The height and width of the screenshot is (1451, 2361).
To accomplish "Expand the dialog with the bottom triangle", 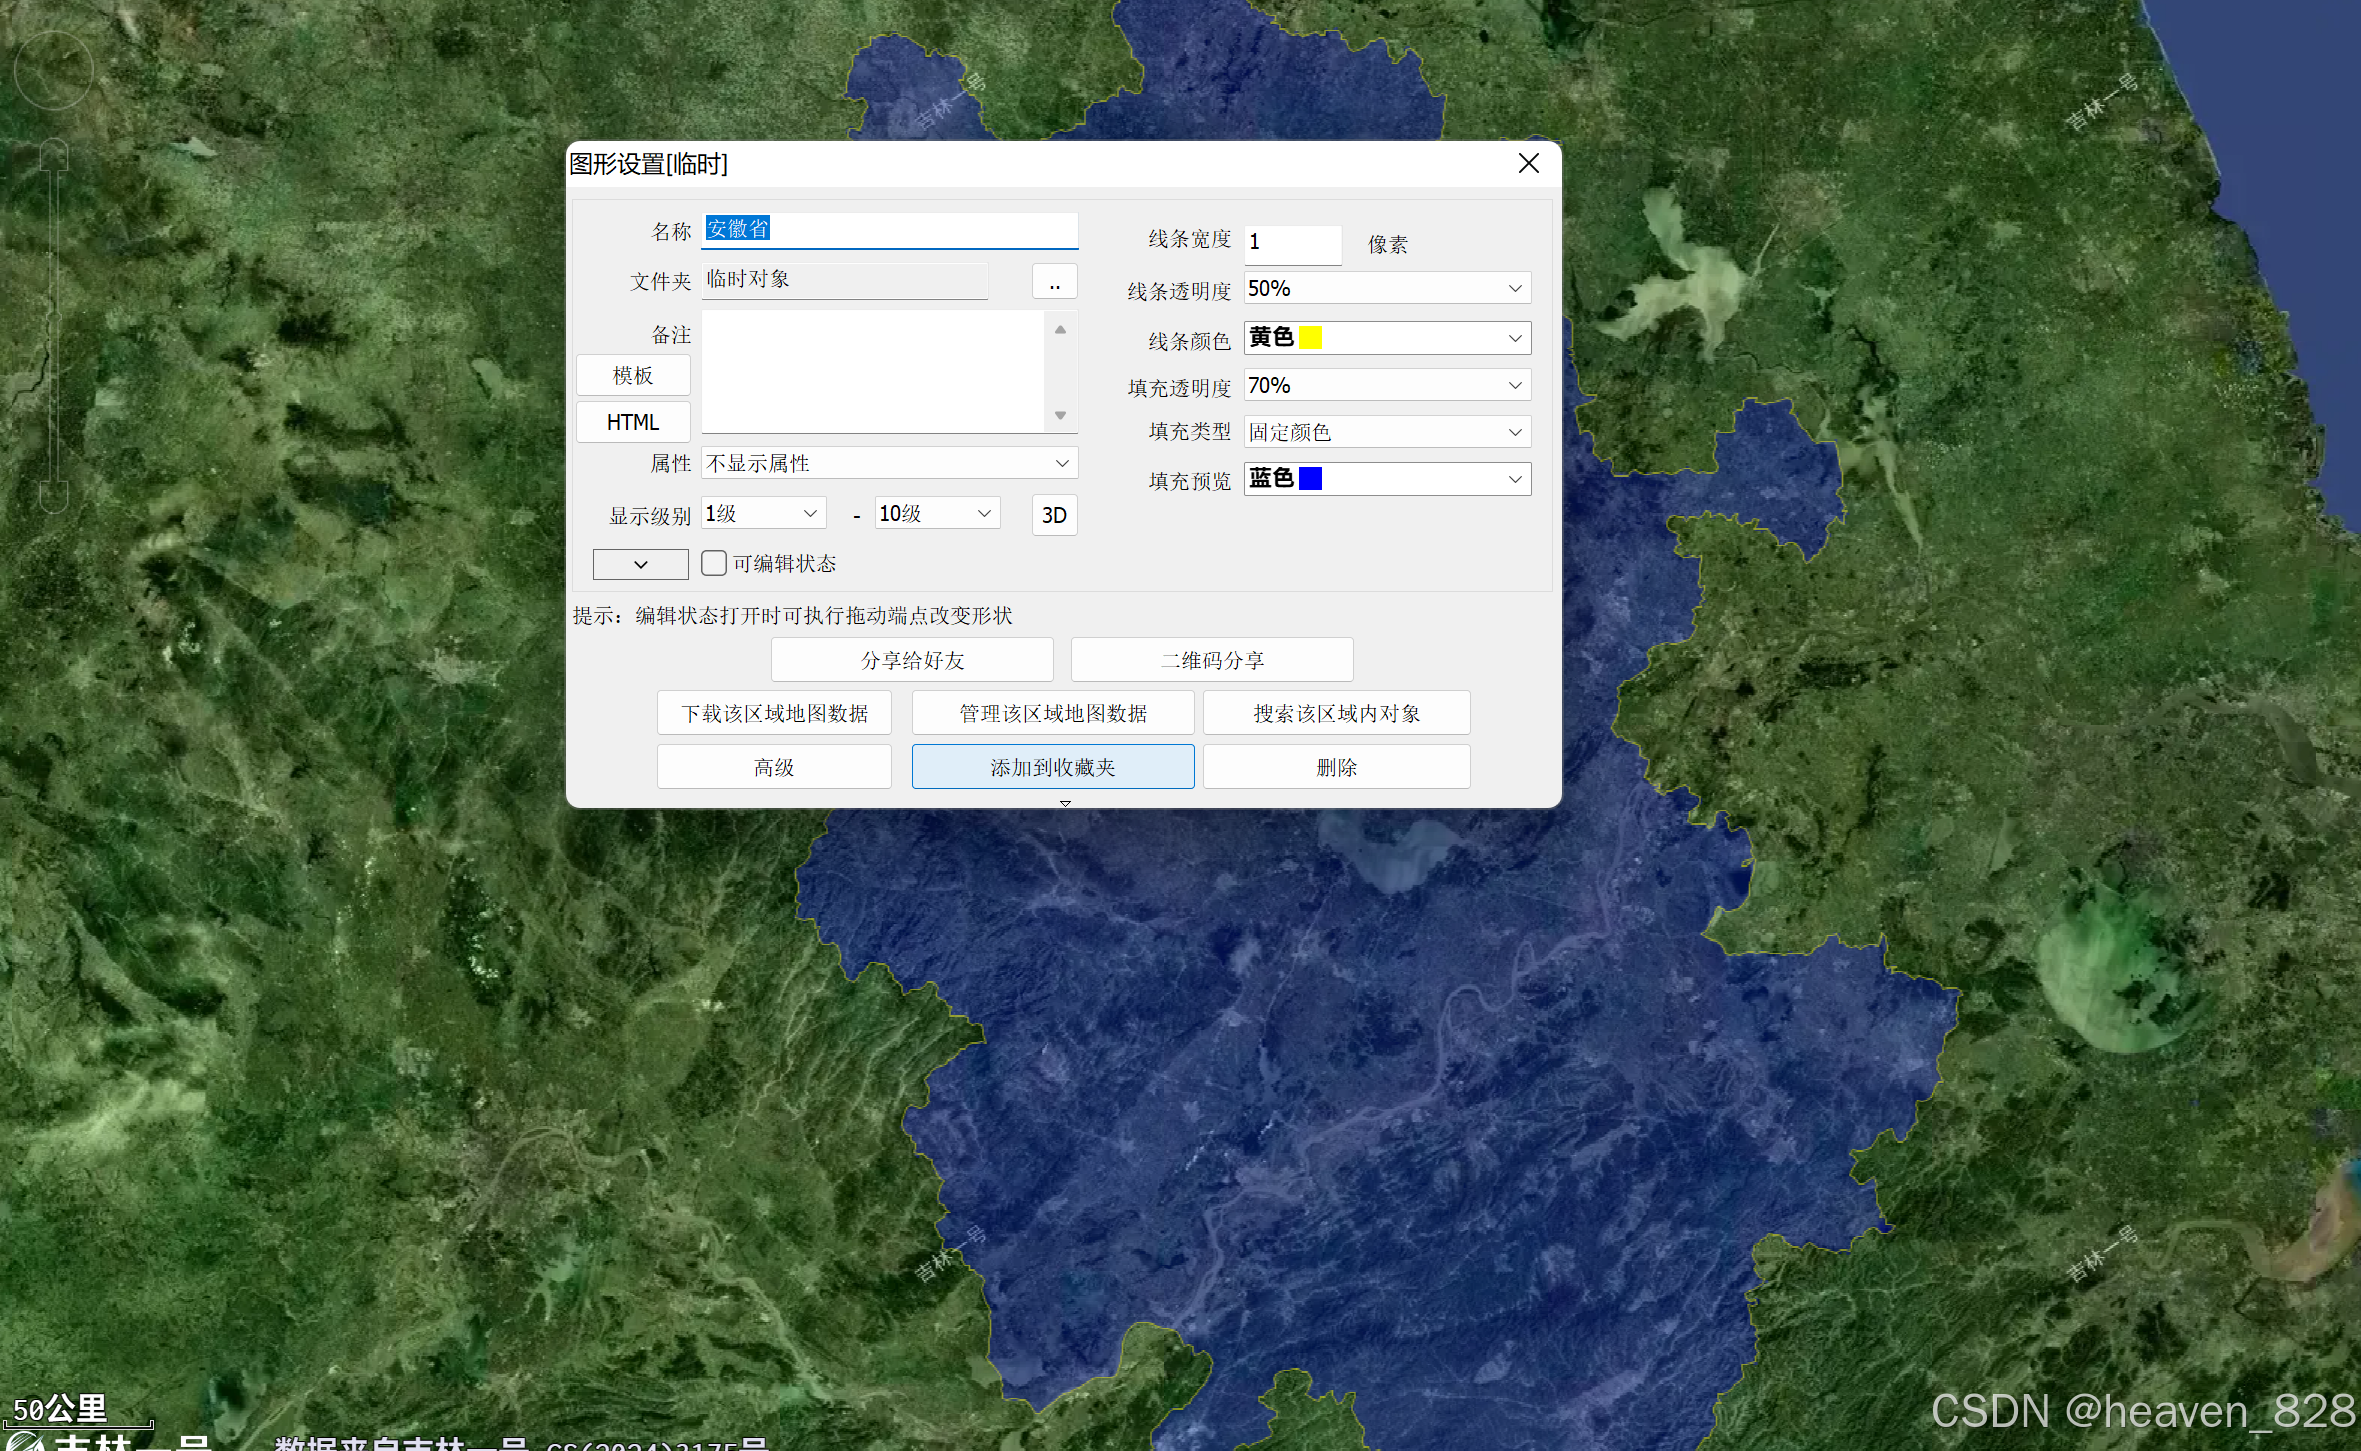I will tap(1065, 803).
